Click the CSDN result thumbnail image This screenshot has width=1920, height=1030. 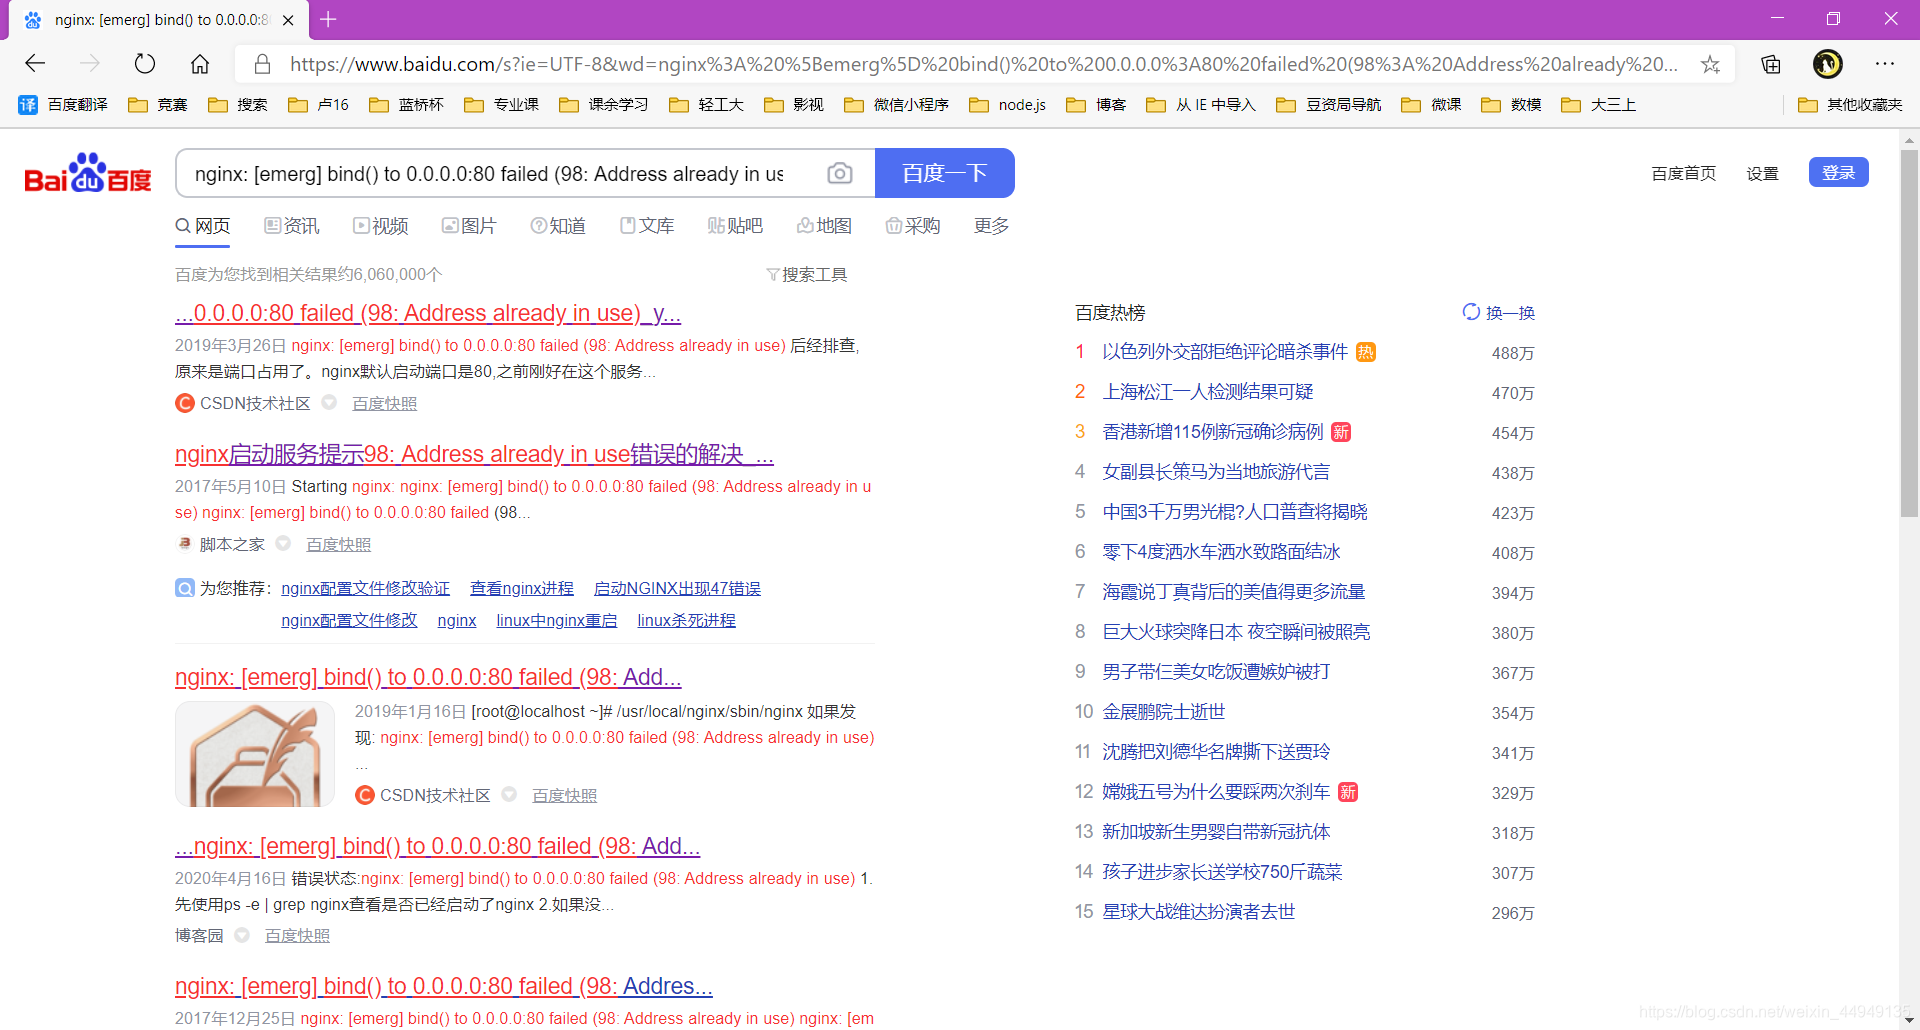[x=255, y=754]
